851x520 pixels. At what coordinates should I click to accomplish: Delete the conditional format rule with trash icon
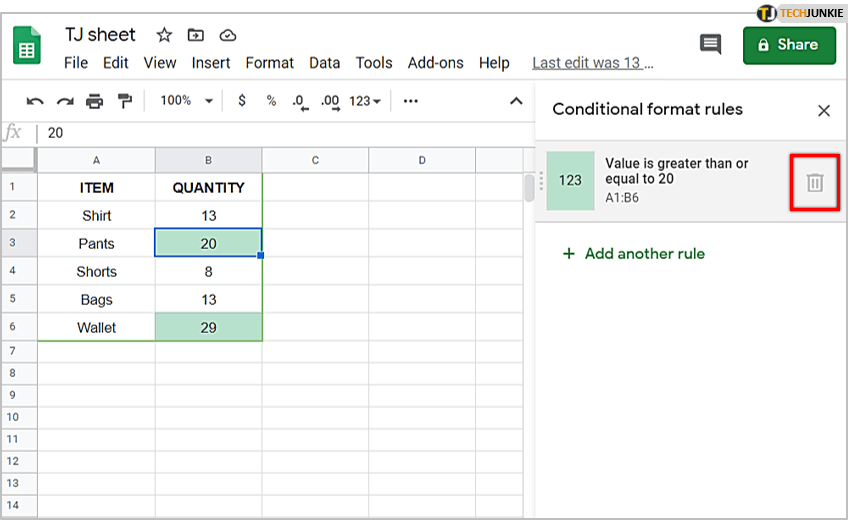(815, 183)
